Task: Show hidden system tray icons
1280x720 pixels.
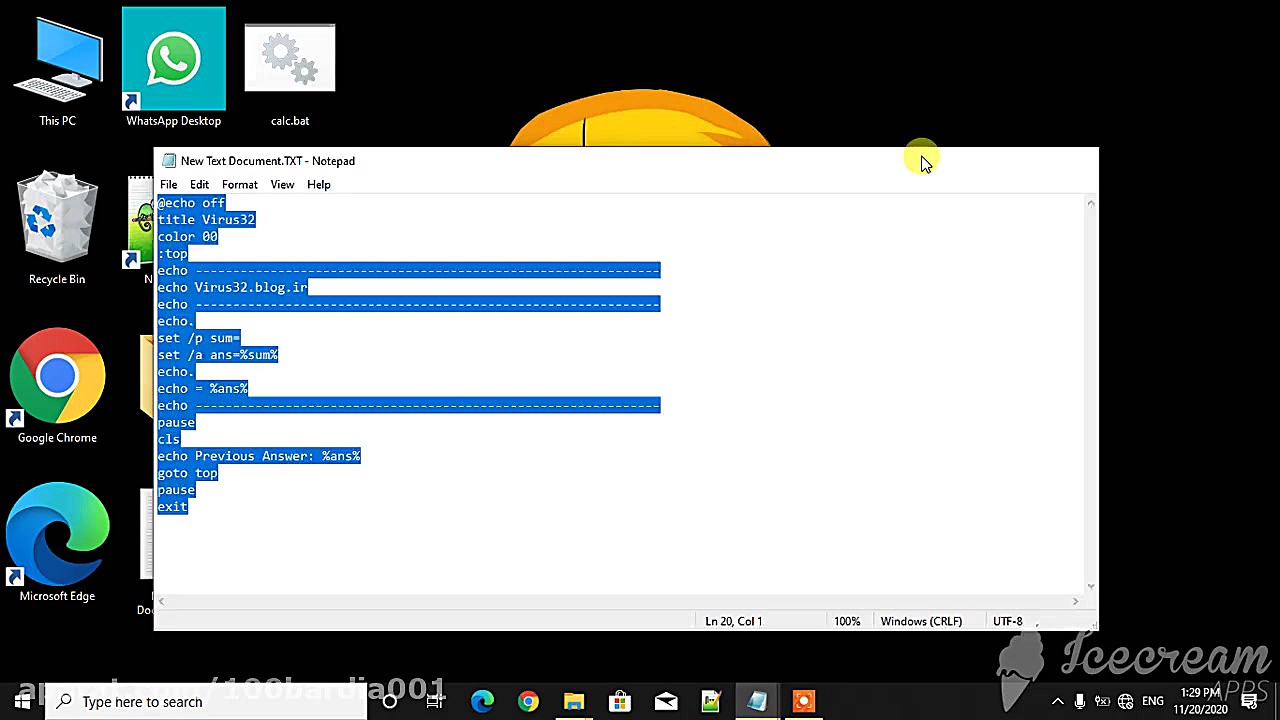Action: point(1058,701)
